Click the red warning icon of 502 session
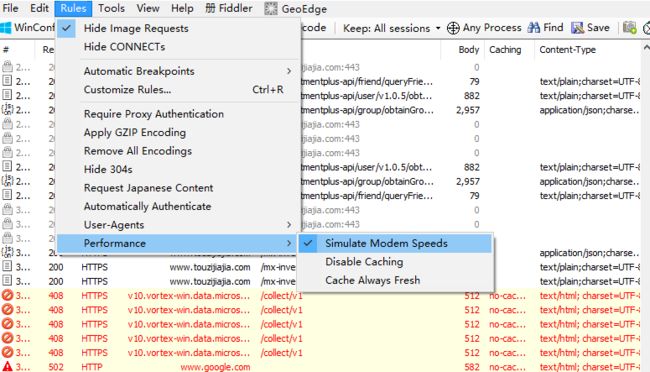650x372 pixels. point(7,367)
